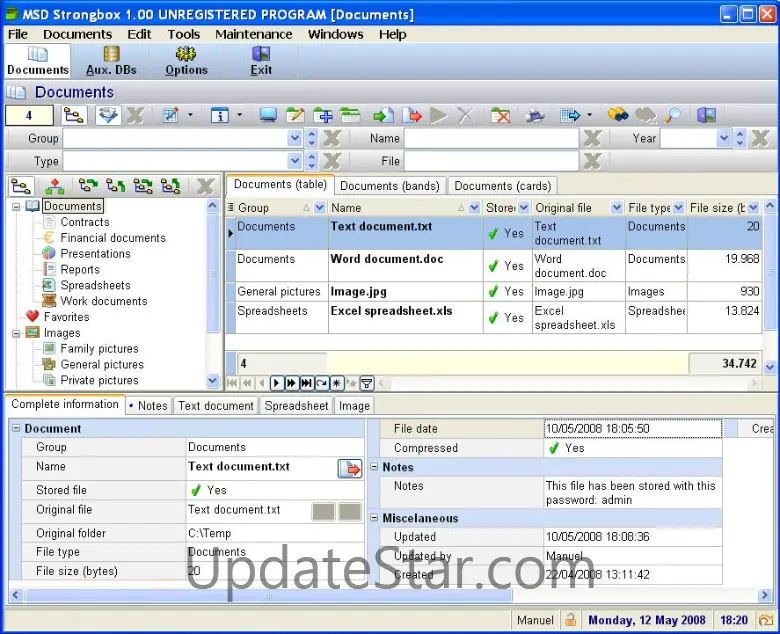
Task: Select the Excel spreadsheet.xls row
Action: (x=493, y=318)
